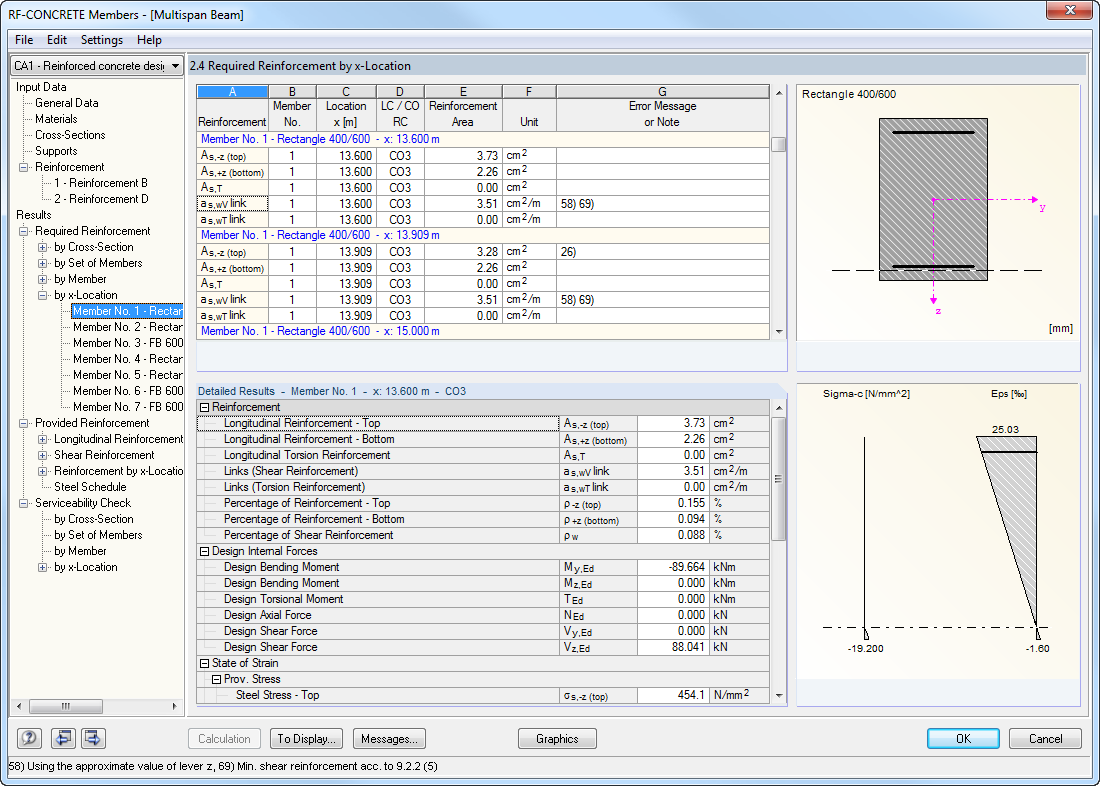Open the Edit menu

click(x=57, y=40)
